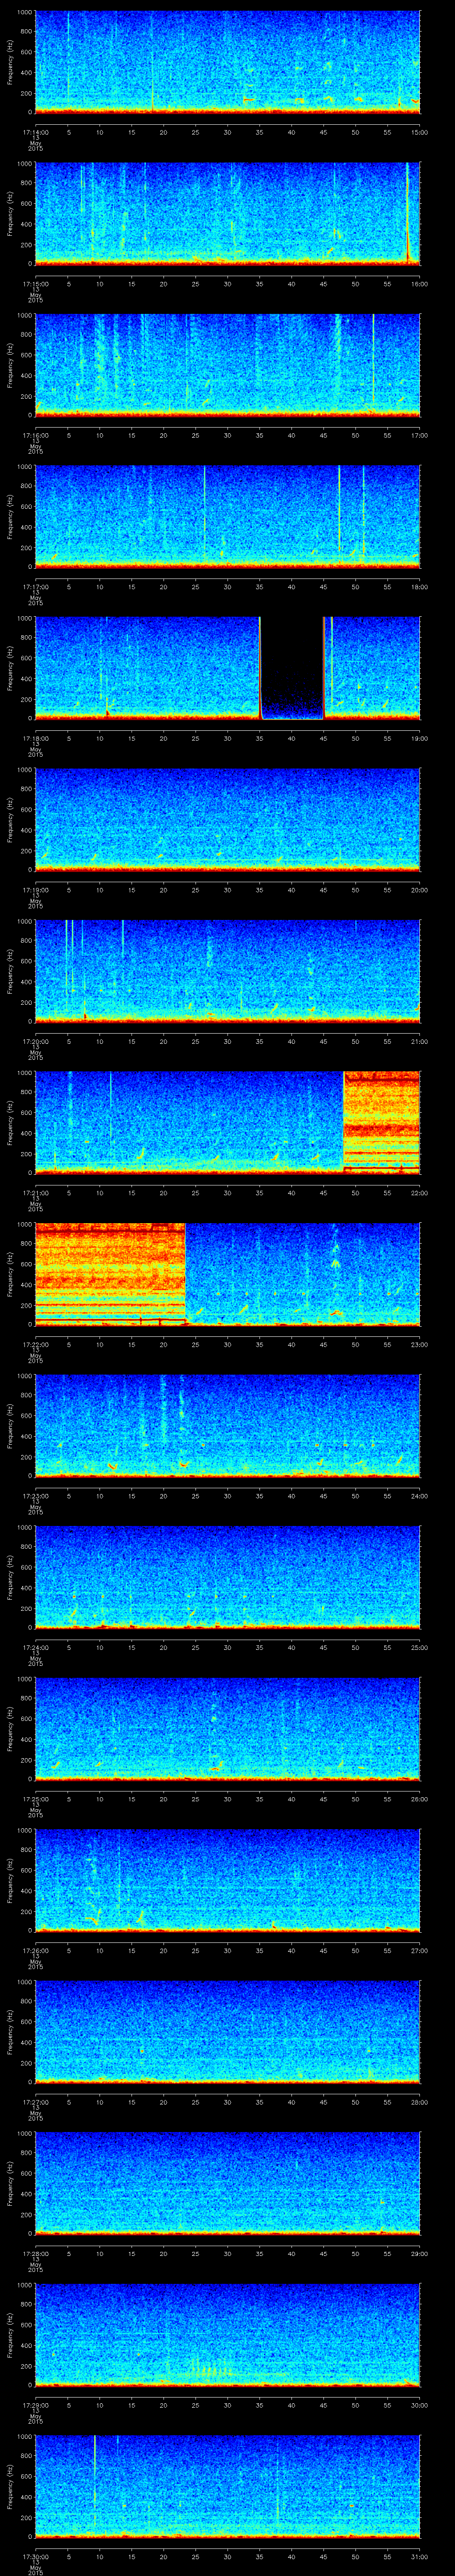
Task: Click the 55-second tick under the 17:28:00 spectrogram
Action: coord(355,2252)
